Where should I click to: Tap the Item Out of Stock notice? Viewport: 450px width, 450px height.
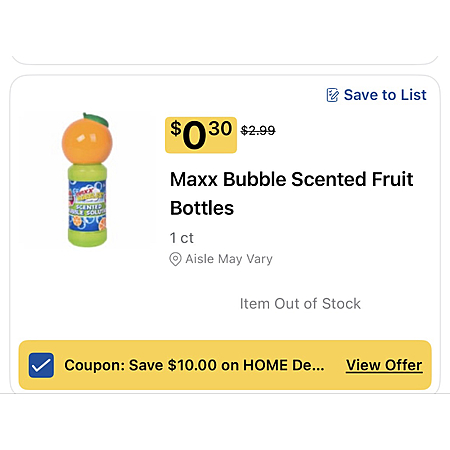(x=300, y=304)
